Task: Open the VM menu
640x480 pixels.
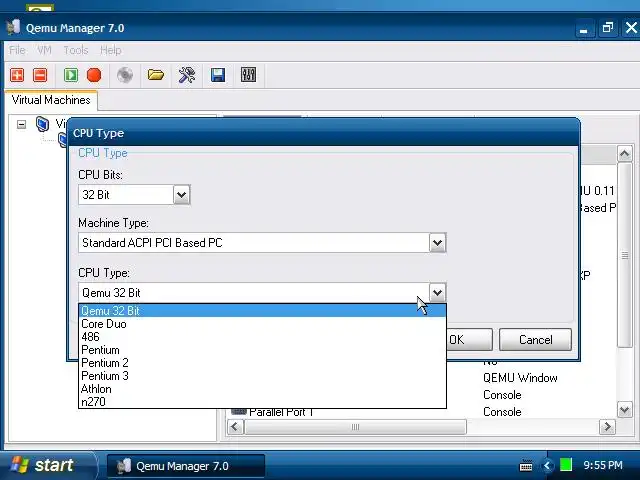Action: 44,50
